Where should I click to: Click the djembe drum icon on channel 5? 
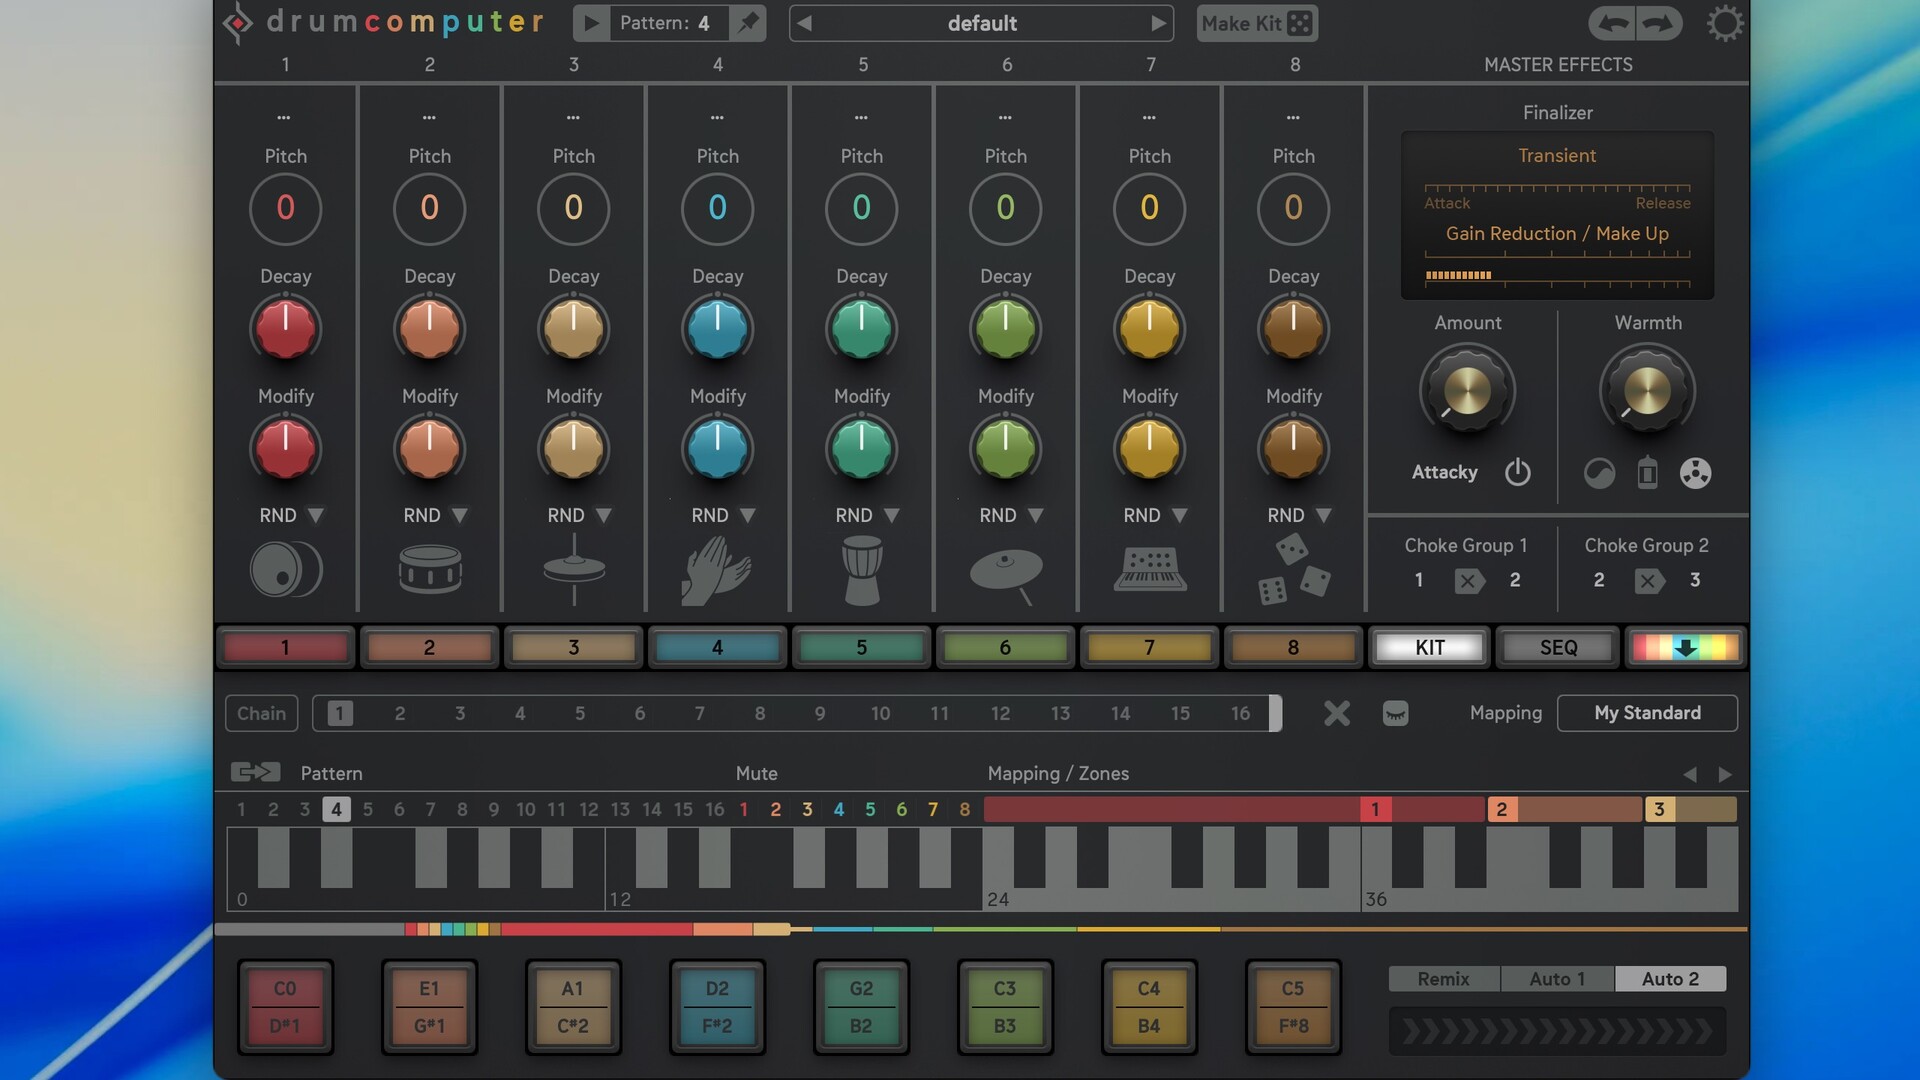coord(862,570)
